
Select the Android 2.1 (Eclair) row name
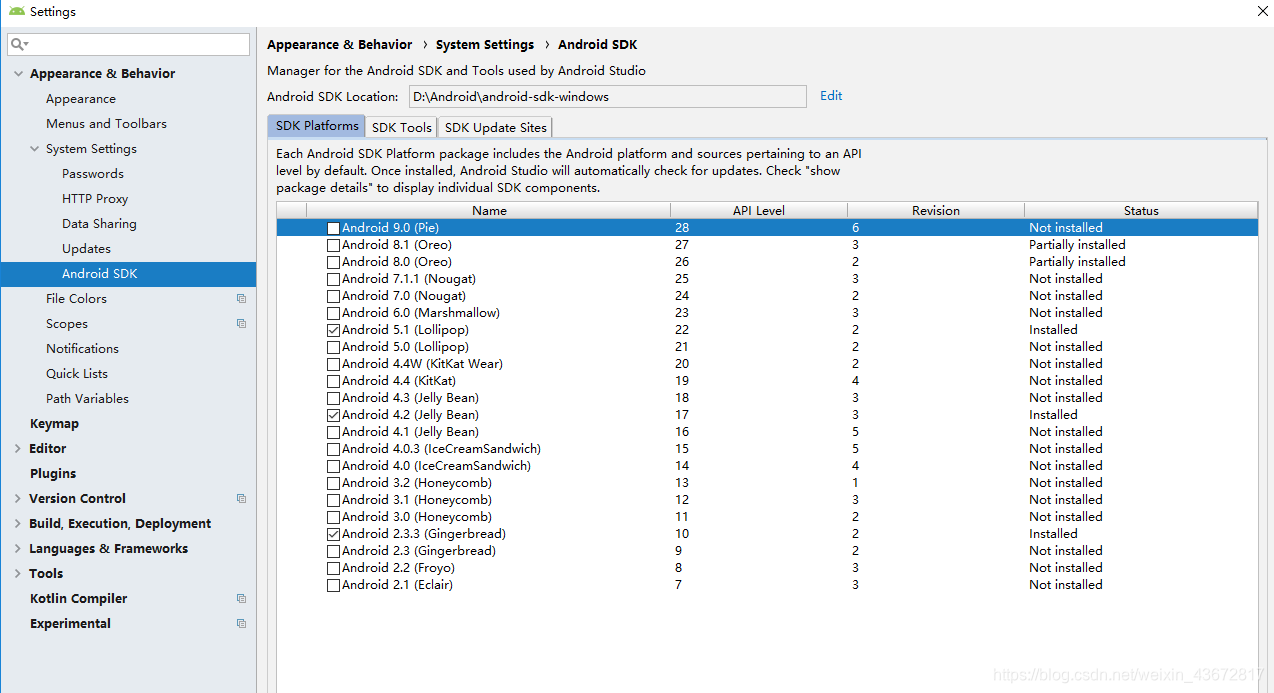point(397,585)
